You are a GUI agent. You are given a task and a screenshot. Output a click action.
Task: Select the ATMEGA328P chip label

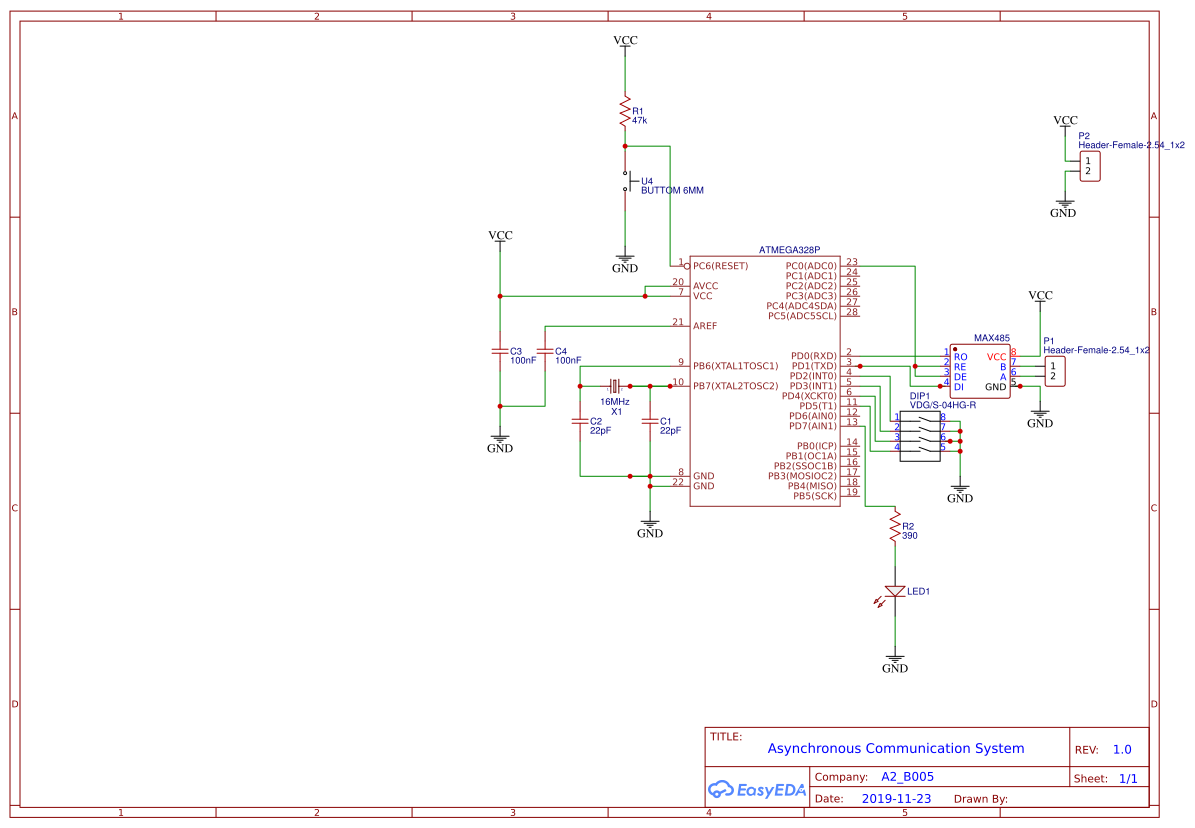pos(789,249)
